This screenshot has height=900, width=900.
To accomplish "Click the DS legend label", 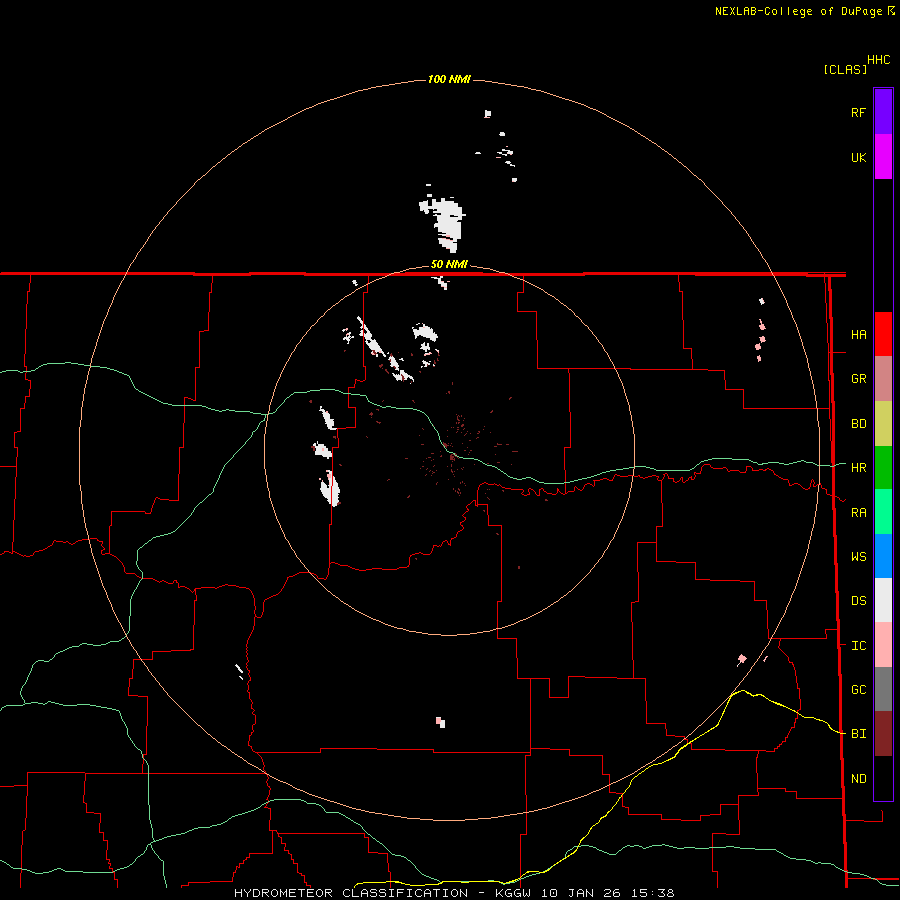I will 858,601.
